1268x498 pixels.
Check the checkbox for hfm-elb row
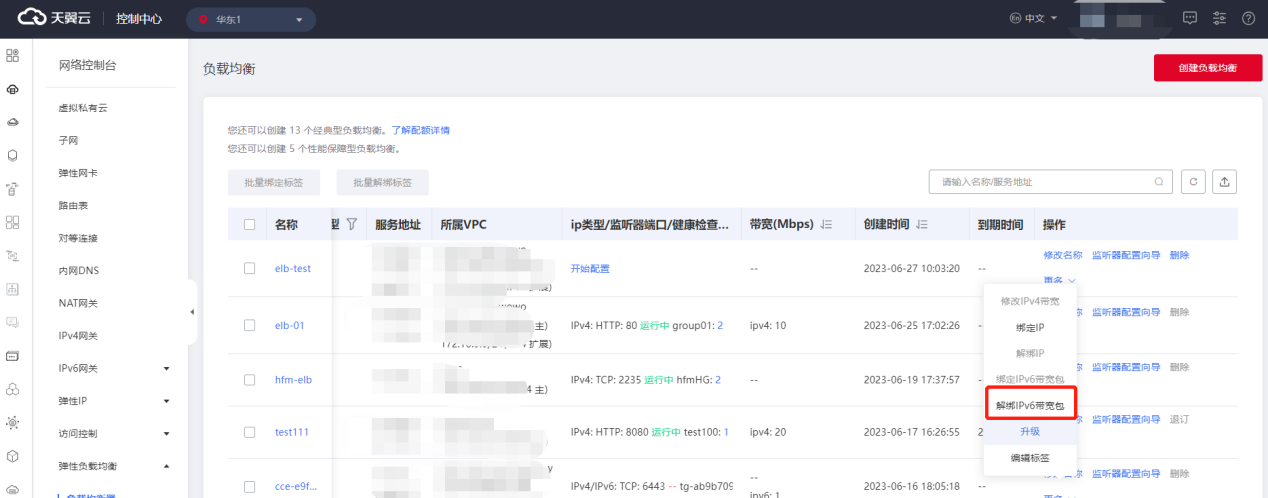coord(249,380)
